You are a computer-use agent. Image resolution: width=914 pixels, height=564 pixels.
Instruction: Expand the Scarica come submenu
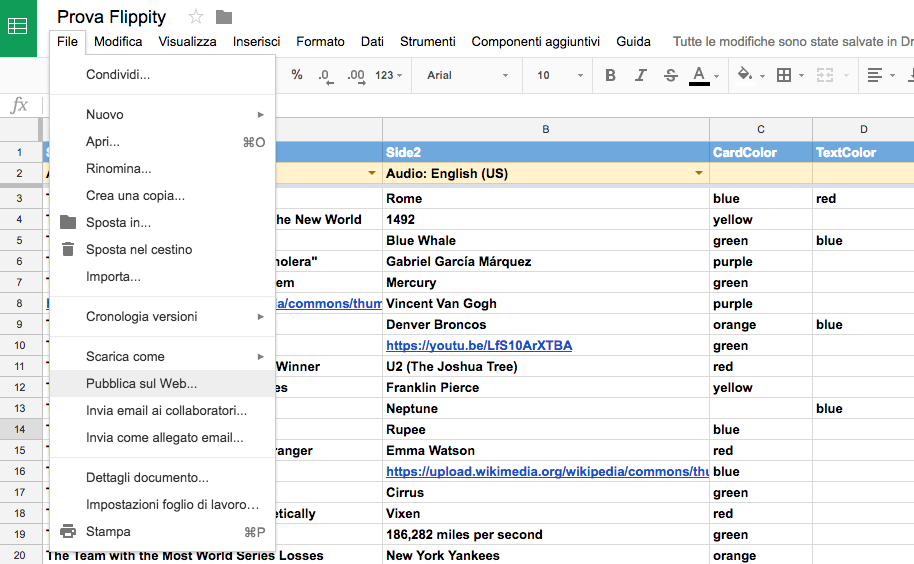pyautogui.click(x=162, y=356)
